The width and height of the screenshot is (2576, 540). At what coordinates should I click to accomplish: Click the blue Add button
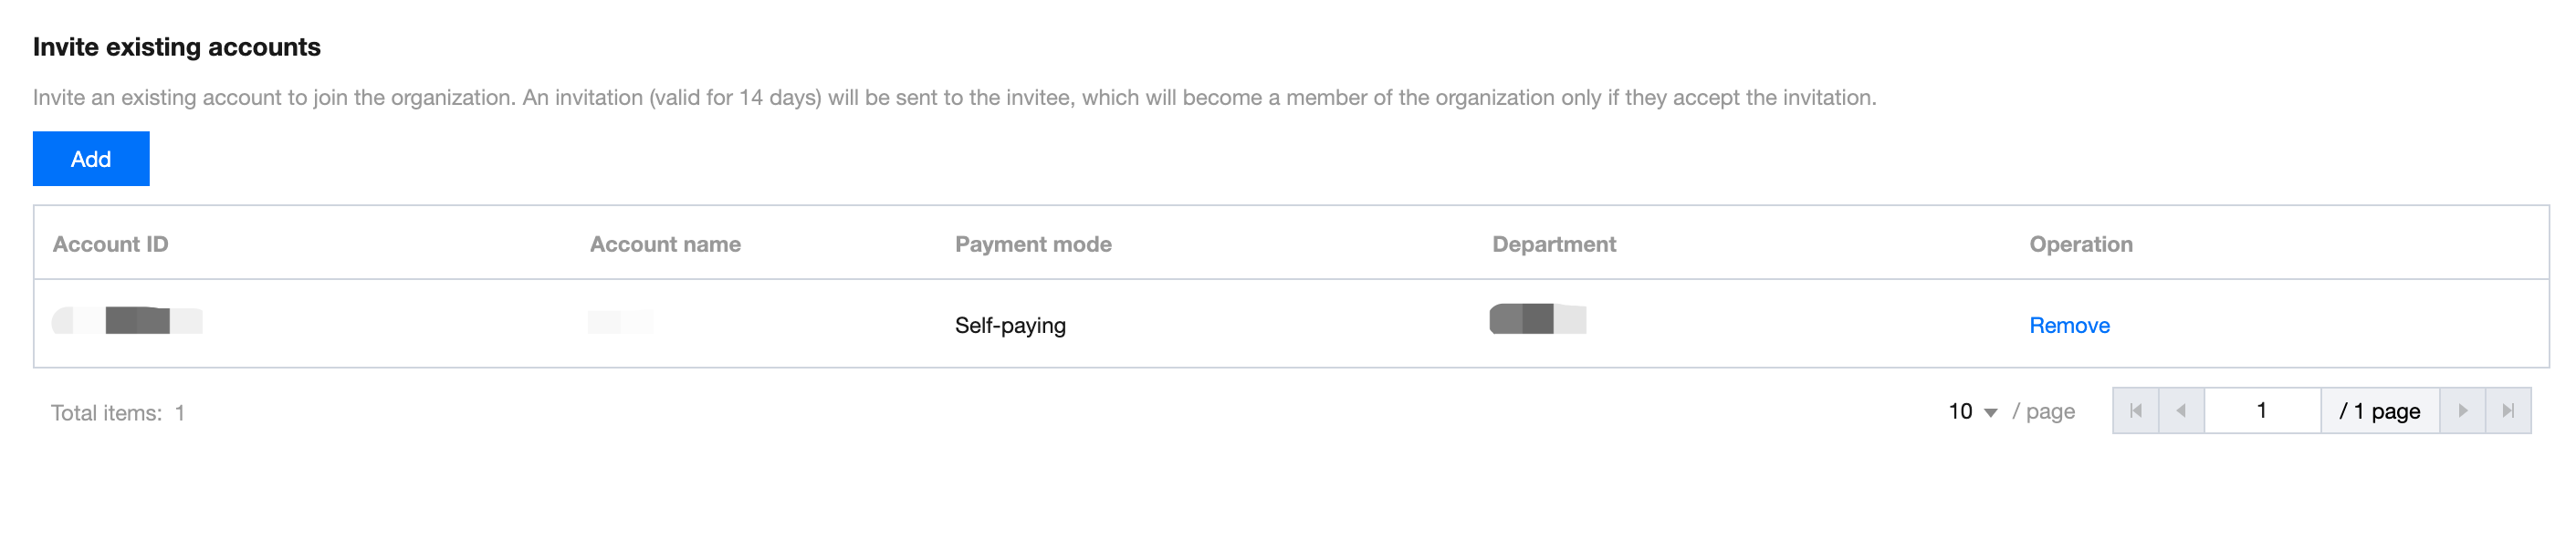(x=91, y=159)
